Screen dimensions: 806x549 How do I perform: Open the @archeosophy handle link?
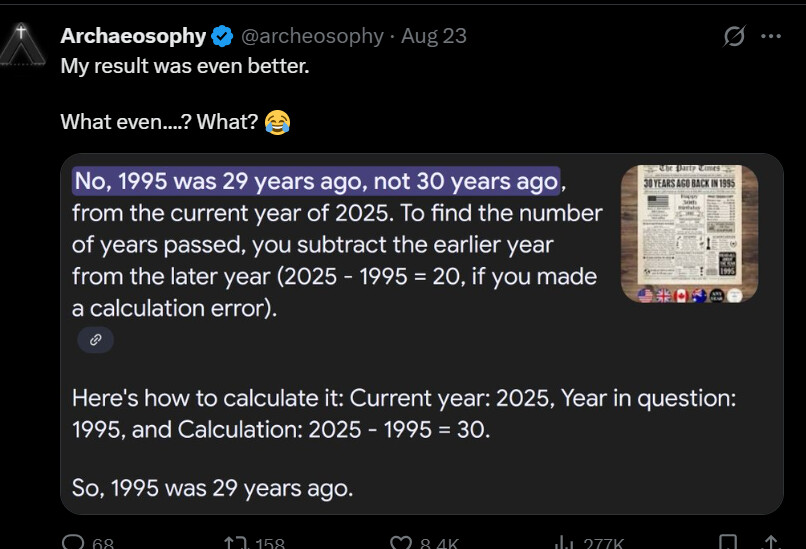tap(312, 37)
